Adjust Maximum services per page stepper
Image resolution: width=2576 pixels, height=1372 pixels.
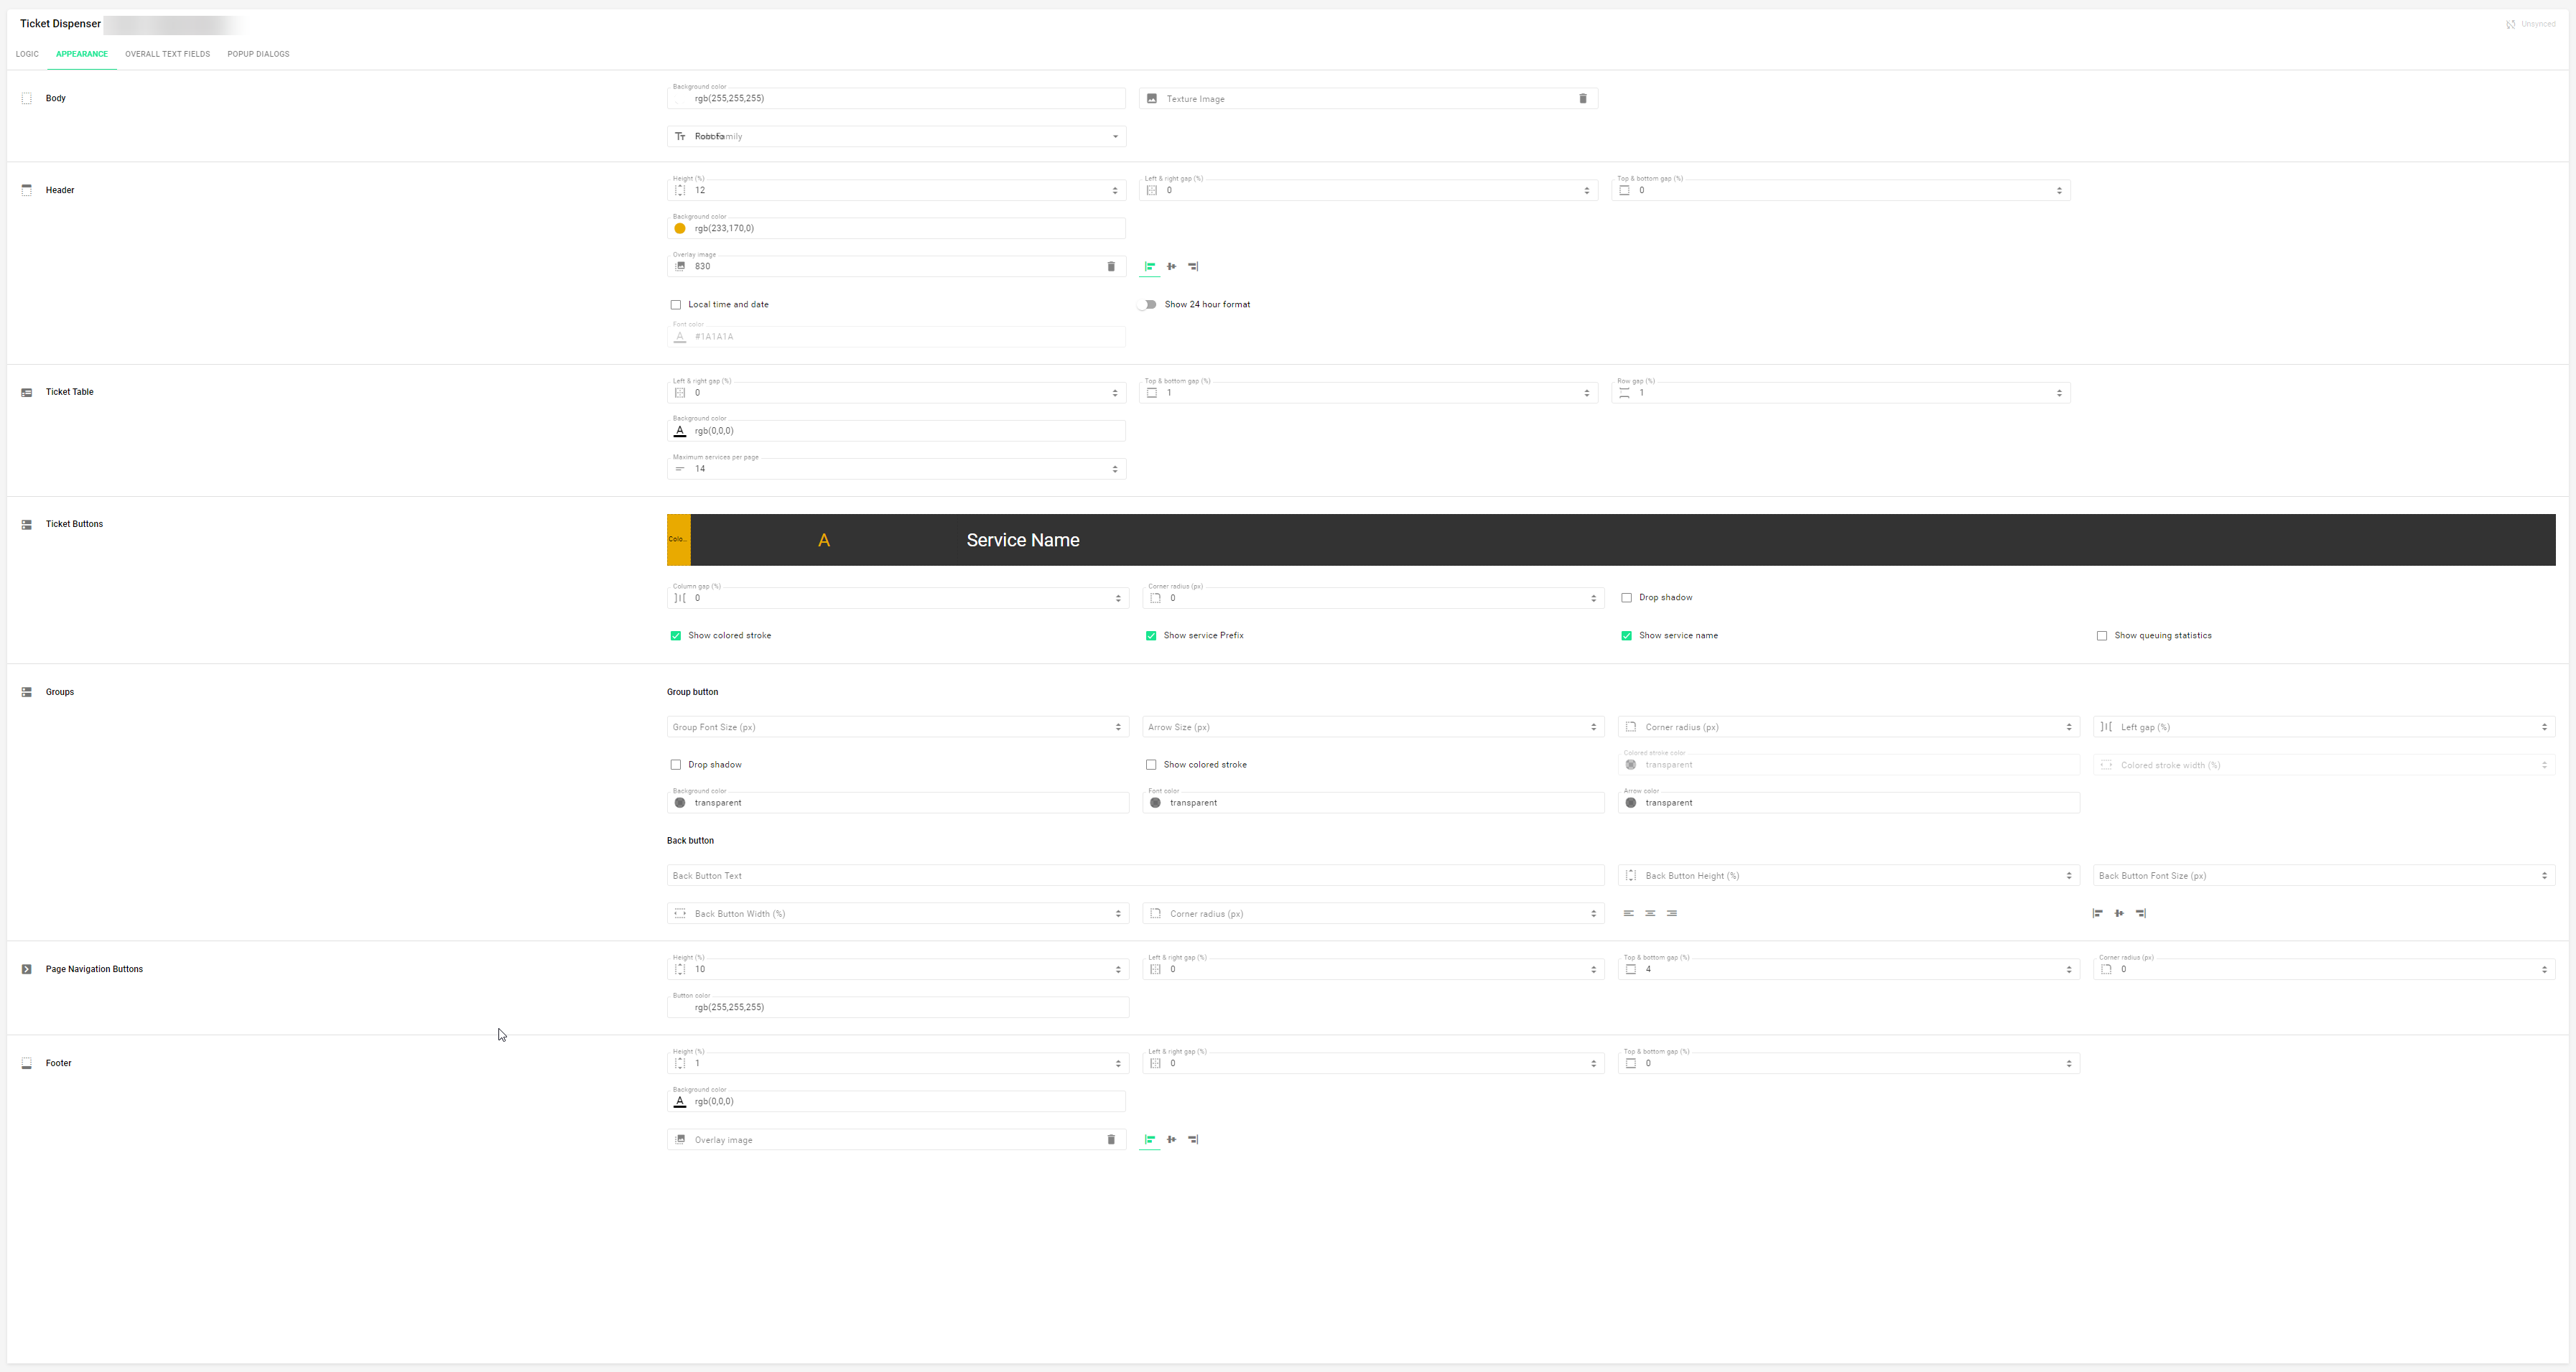tap(1115, 469)
